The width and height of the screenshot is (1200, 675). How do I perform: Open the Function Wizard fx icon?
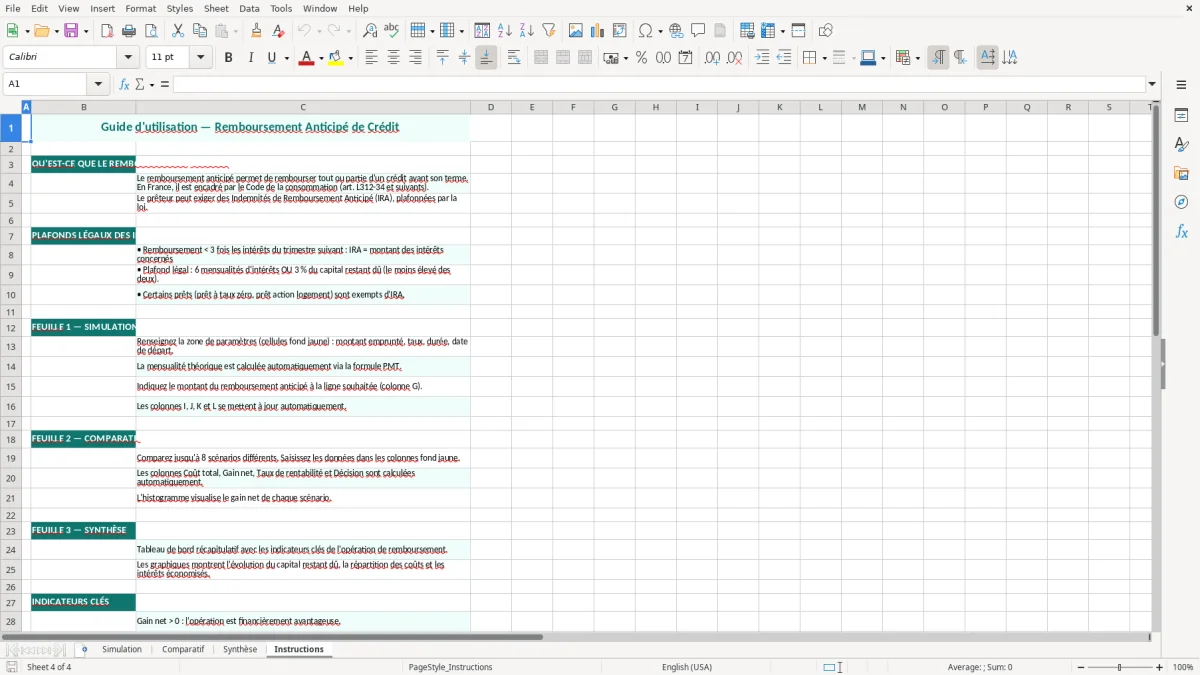point(125,84)
